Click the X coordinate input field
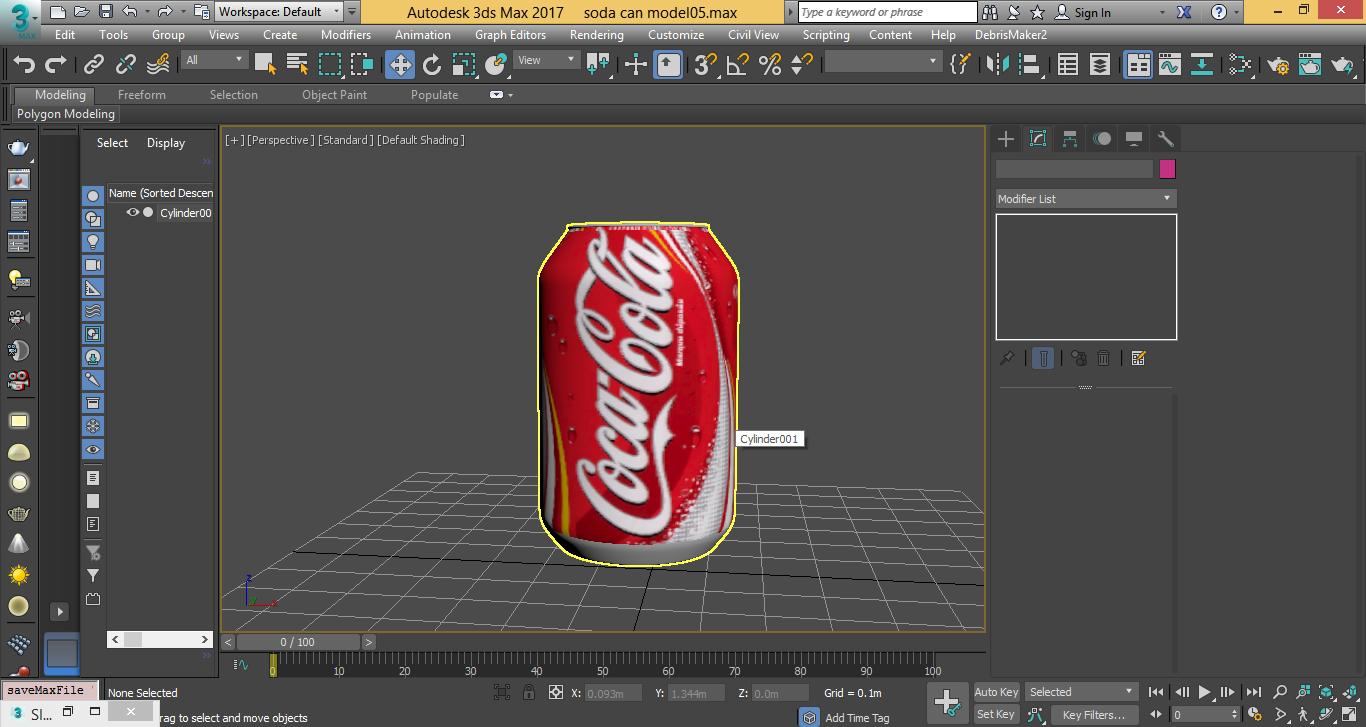 coord(611,693)
